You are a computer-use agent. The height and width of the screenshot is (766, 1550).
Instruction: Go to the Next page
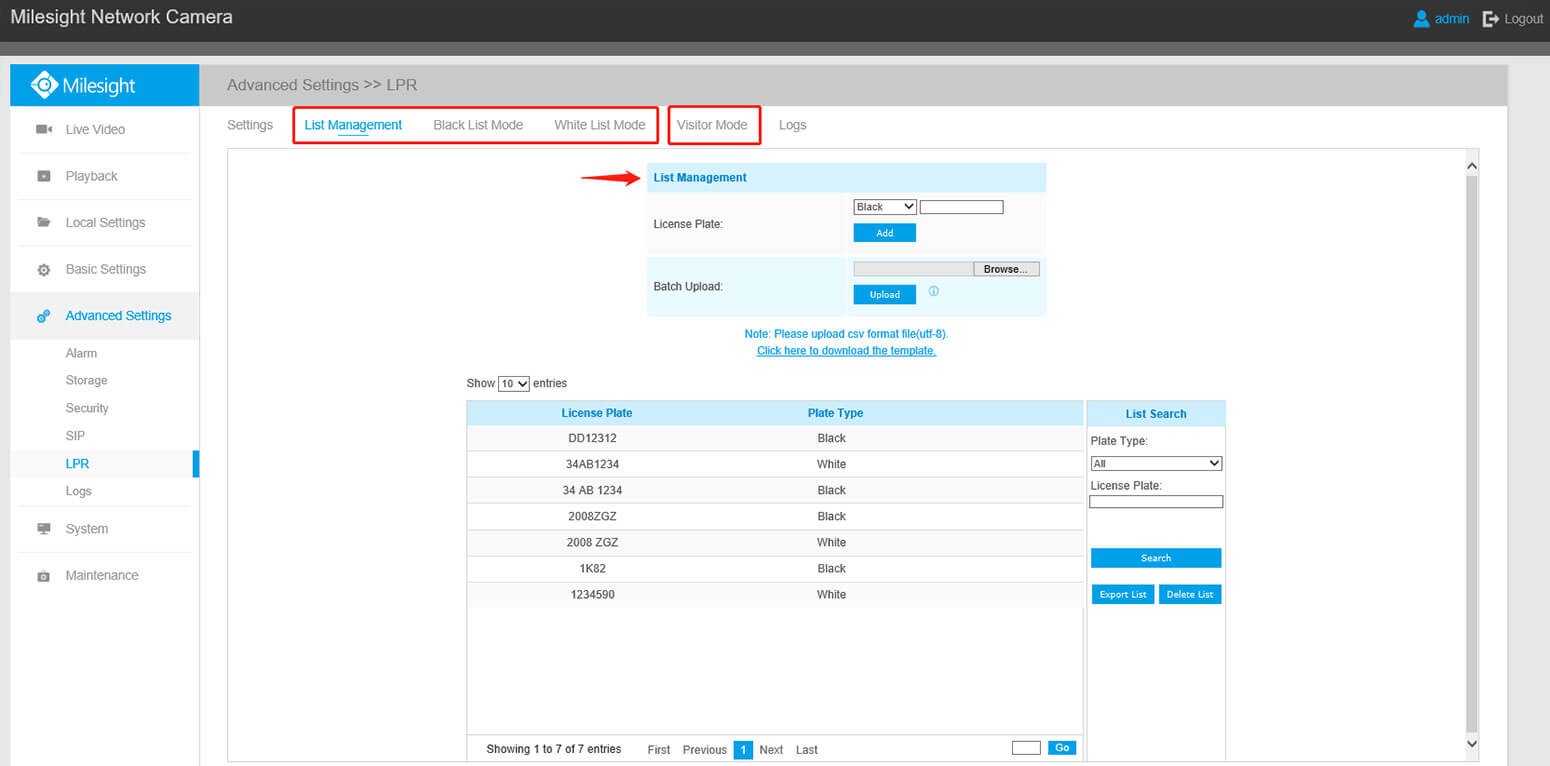coord(771,750)
